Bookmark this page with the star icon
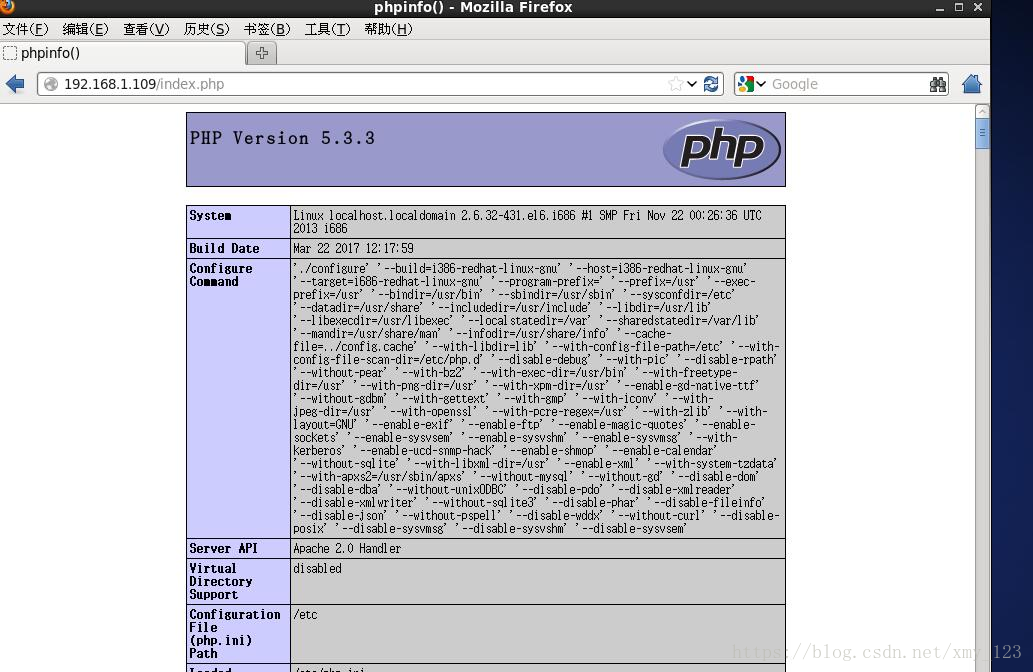The width and height of the screenshot is (1033, 672). point(675,84)
